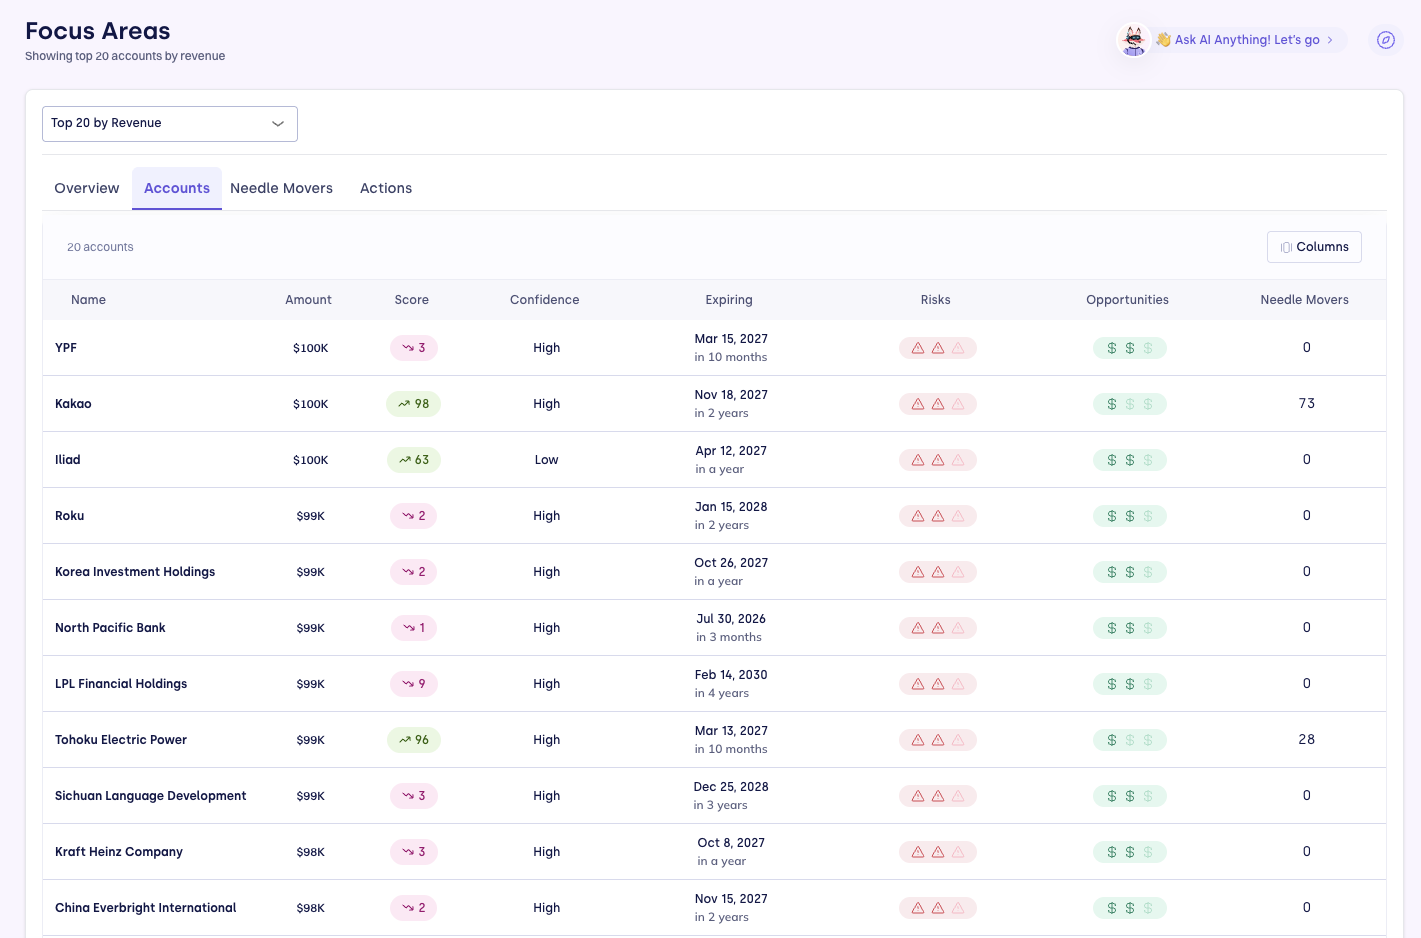Screen dimensions: 1421x938
Task: Open the compass icon at top right
Action: [1386, 40]
